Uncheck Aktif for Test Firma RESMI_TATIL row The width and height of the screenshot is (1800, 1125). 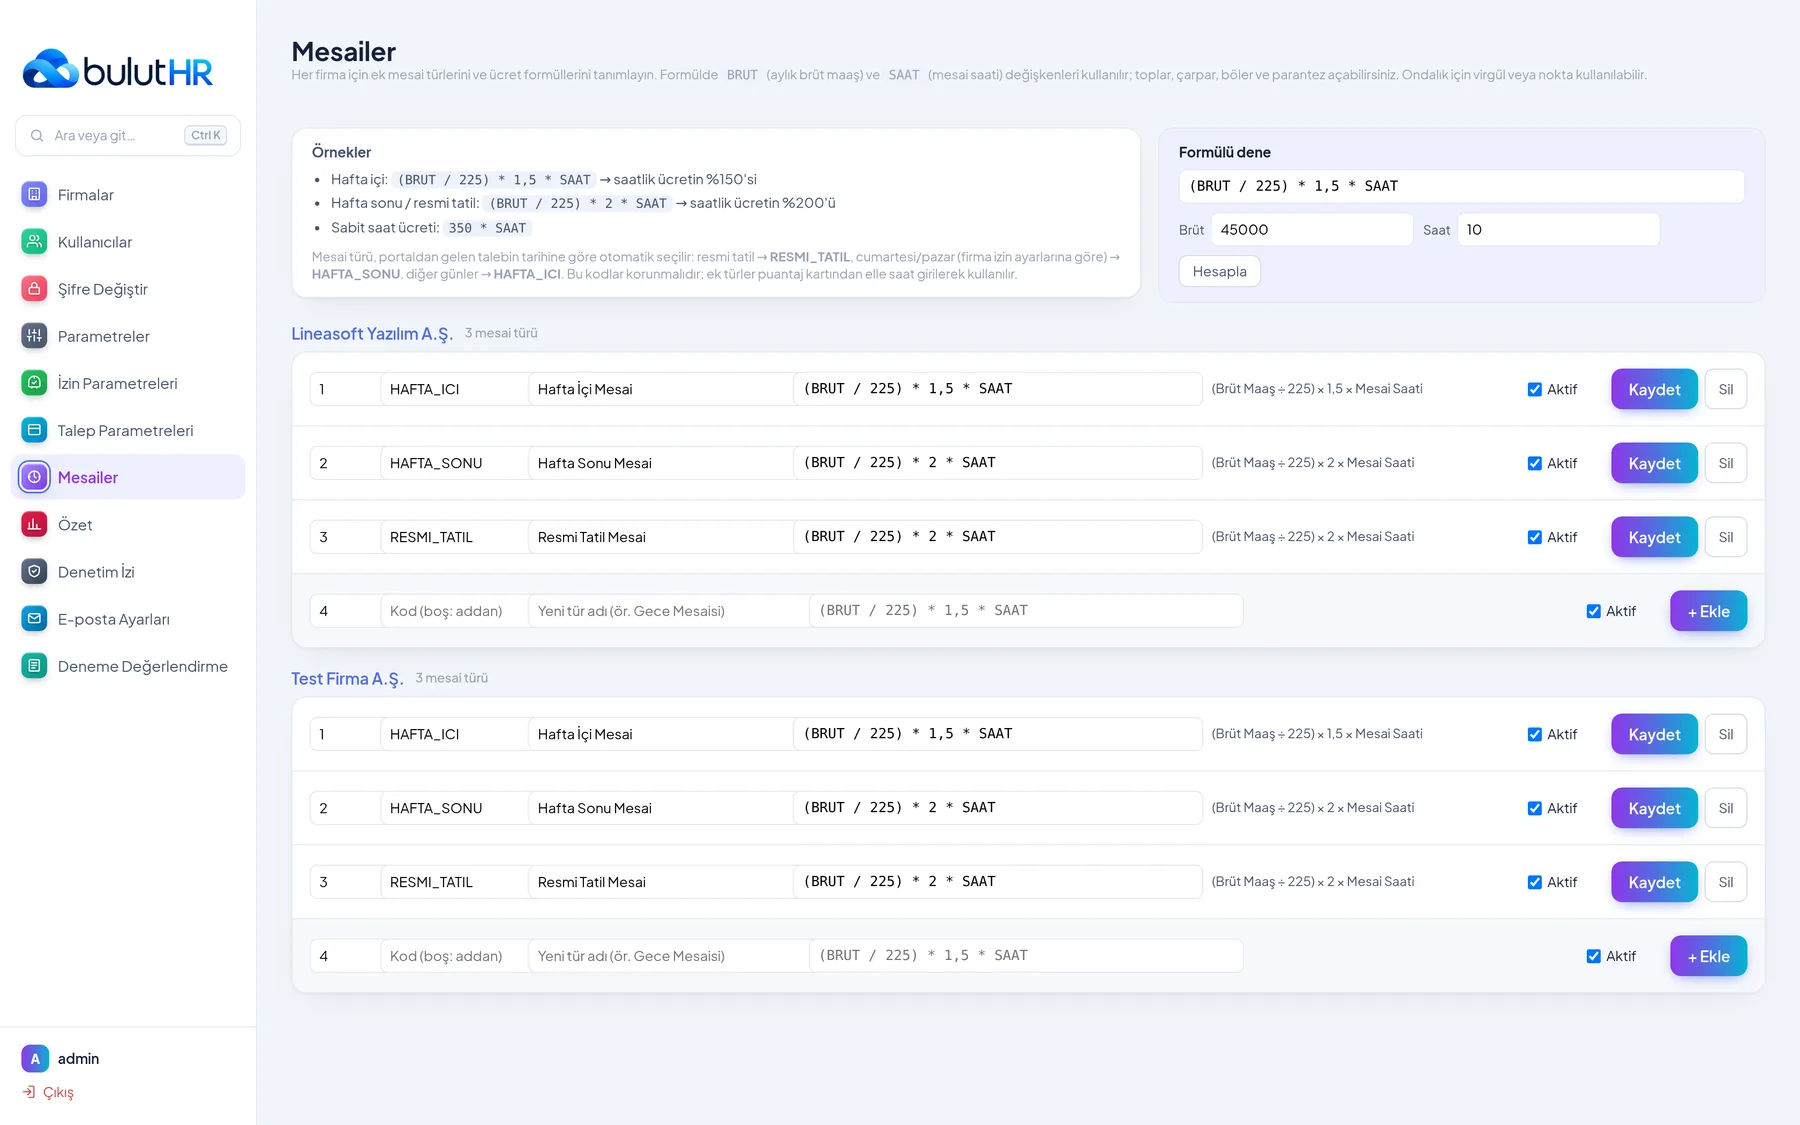[x=1534, y=883]
